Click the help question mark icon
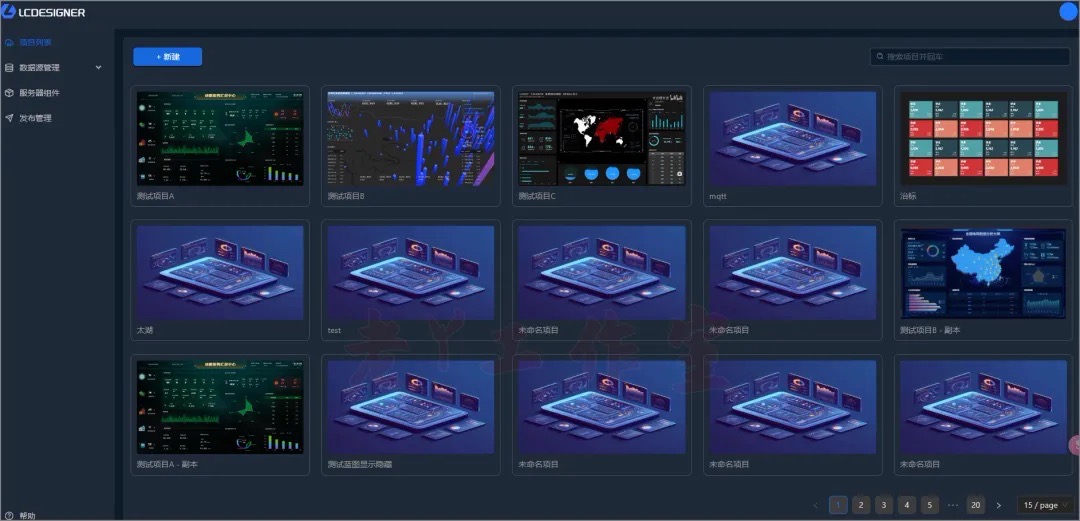This screenshot has width=1080, height=521. (x=9, y=515)
